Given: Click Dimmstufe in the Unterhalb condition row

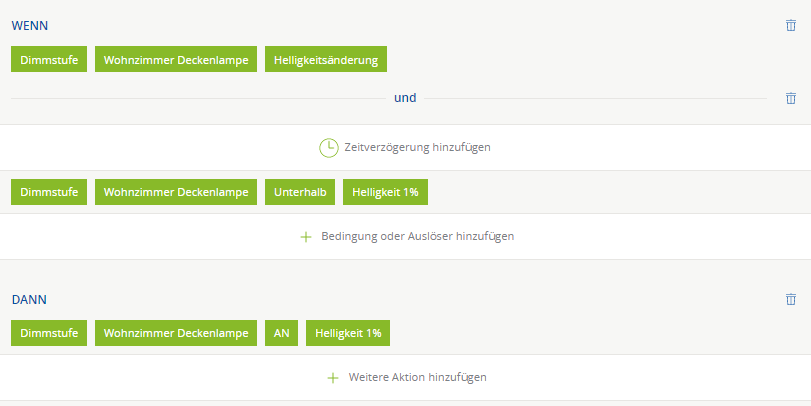Looking at the screenshot, I should (49, 192).
